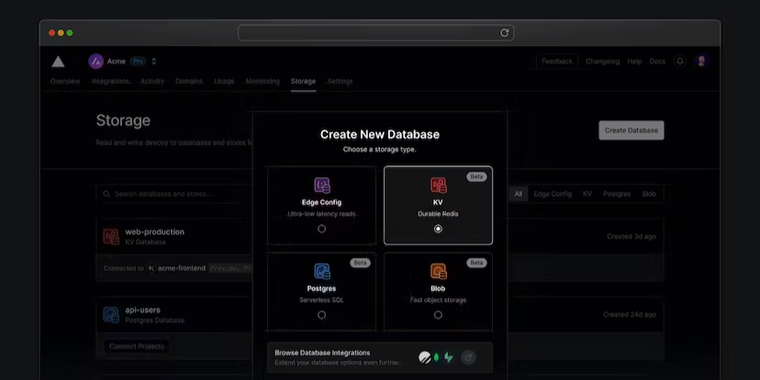
Task: Filter list by Postgres
Action: point(617,194)
